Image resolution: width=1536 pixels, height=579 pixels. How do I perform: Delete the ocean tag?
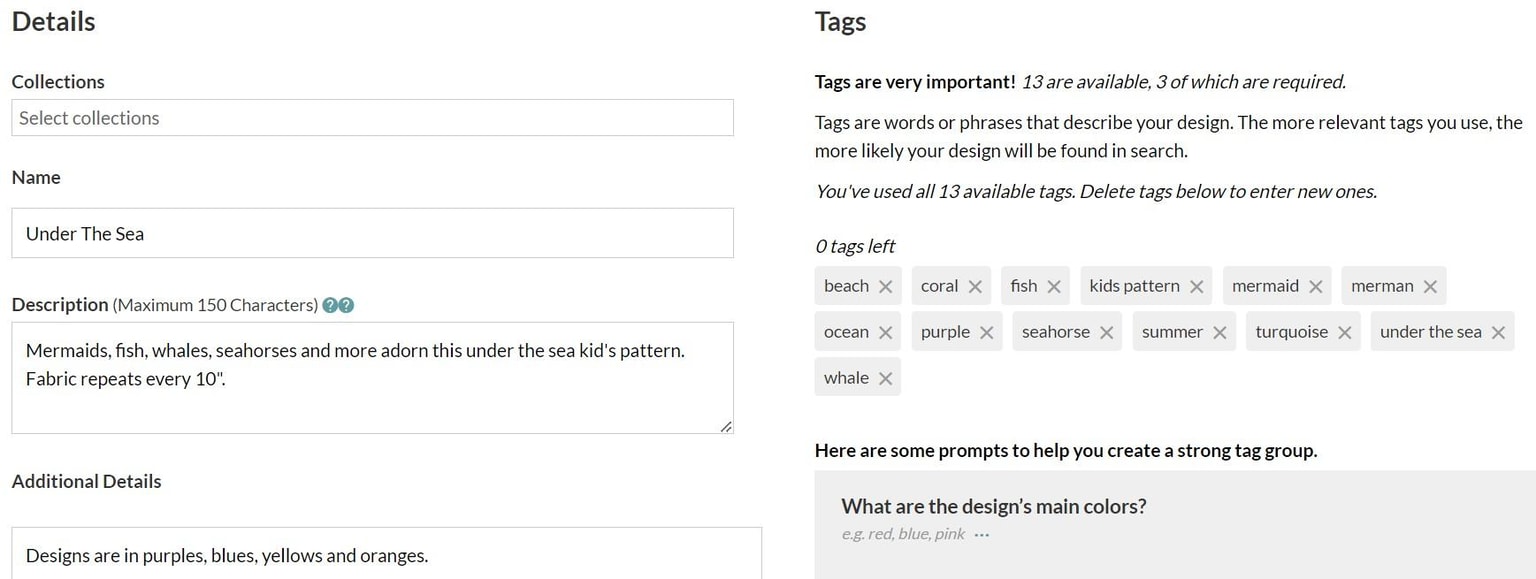pos(885,332)
